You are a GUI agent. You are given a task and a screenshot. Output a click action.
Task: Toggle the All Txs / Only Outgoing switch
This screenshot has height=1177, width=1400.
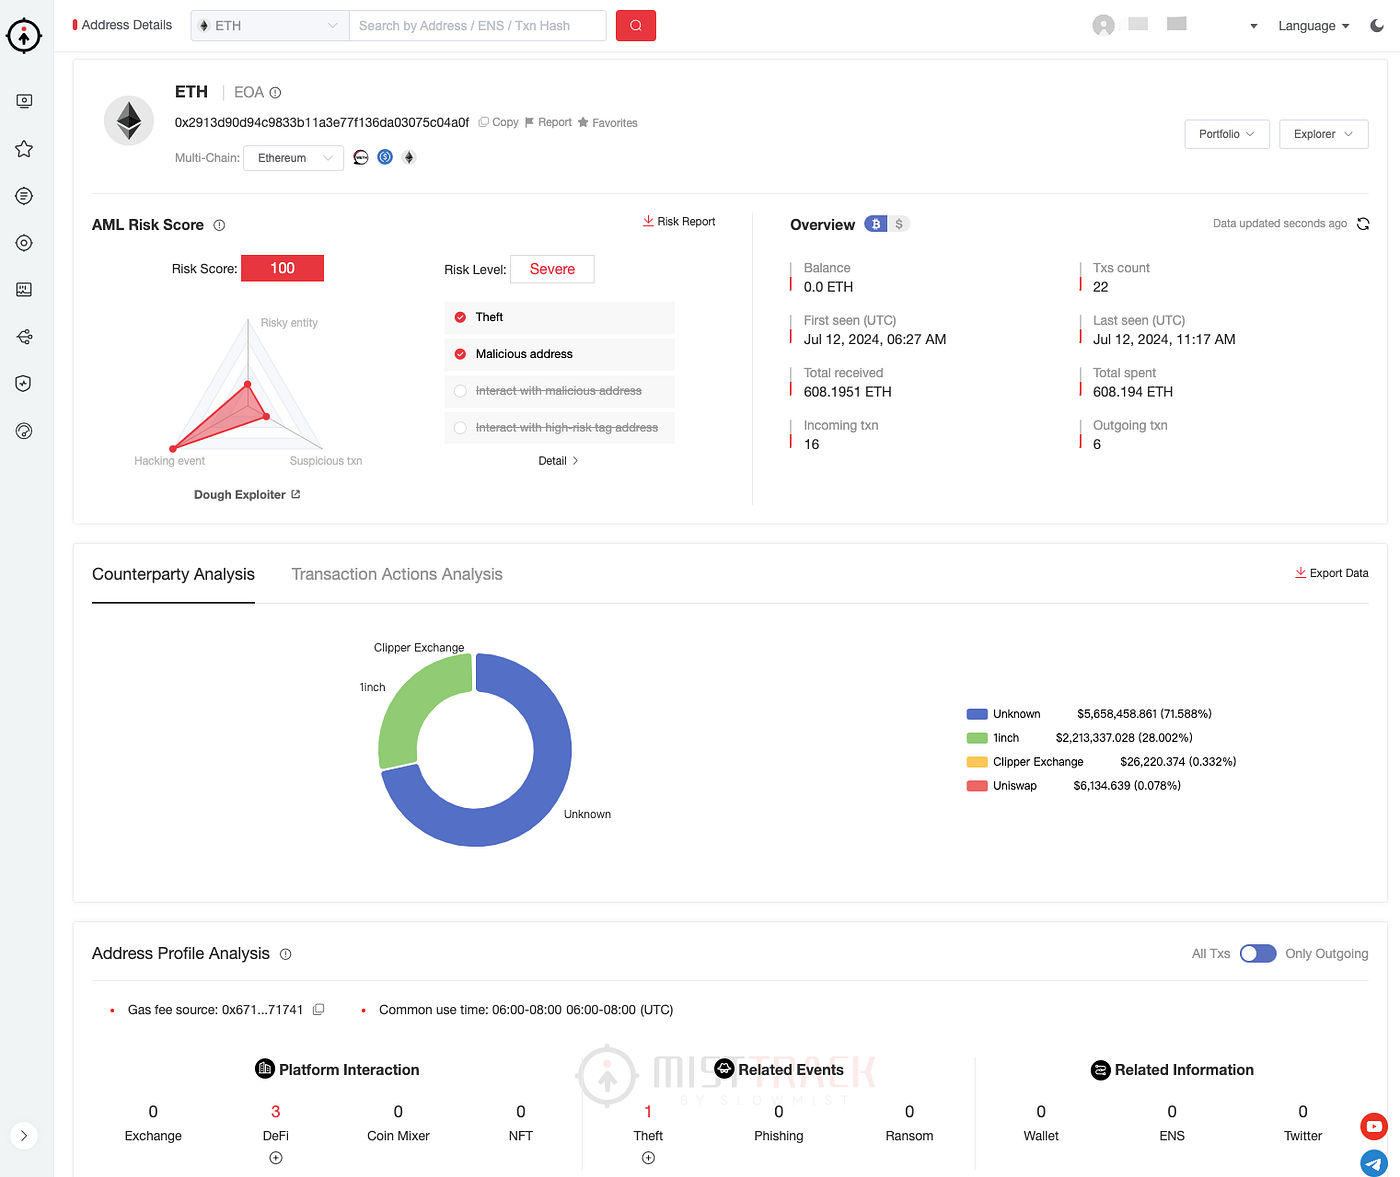coord(1258,953)
